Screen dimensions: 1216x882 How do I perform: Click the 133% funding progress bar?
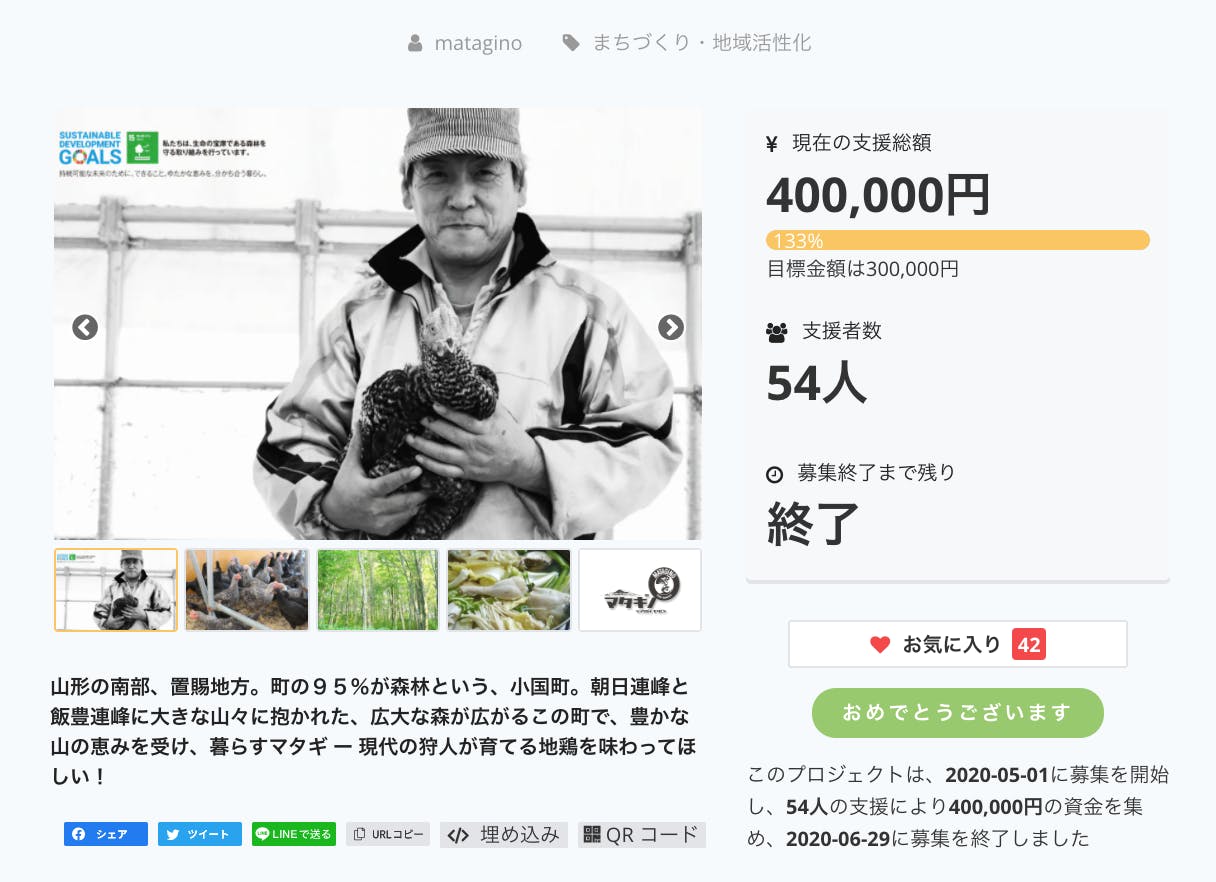(x=957, y=240)
